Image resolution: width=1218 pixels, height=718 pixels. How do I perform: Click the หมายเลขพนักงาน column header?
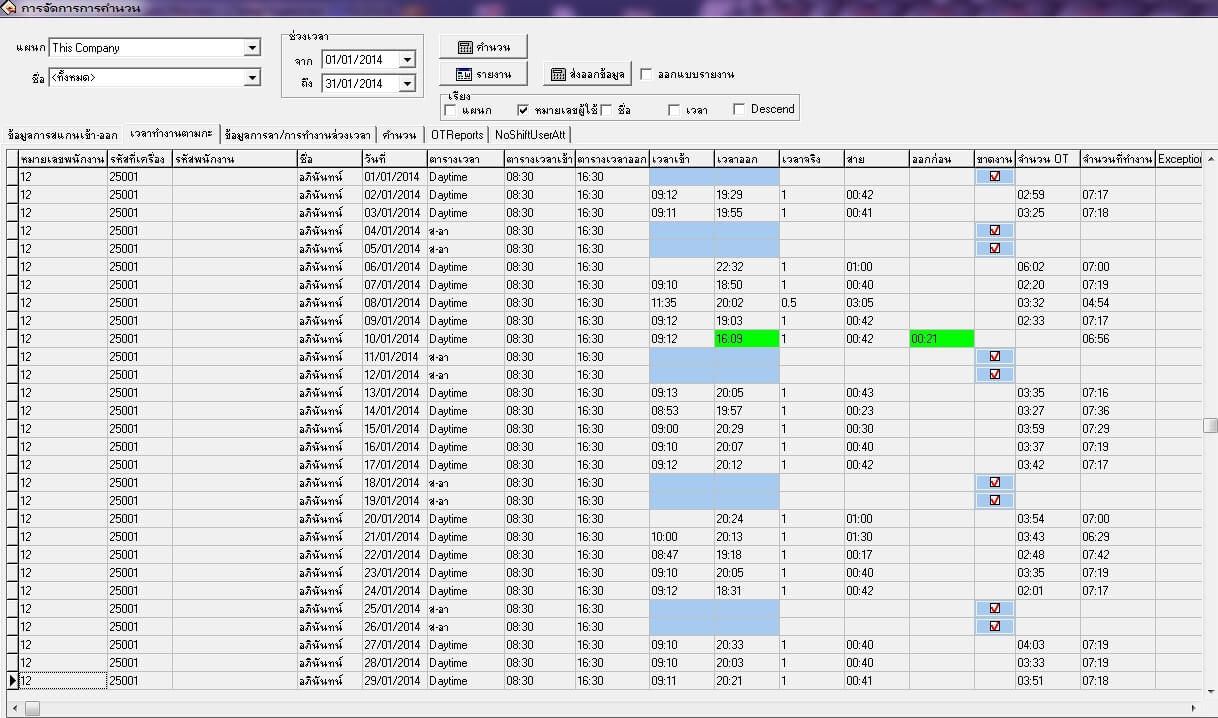[x=62, y=159]
